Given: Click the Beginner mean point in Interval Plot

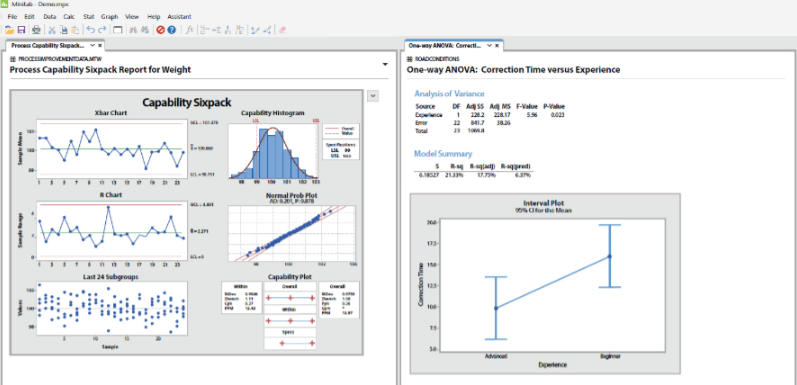Looking at the screenshot, I should click(610, 256).
